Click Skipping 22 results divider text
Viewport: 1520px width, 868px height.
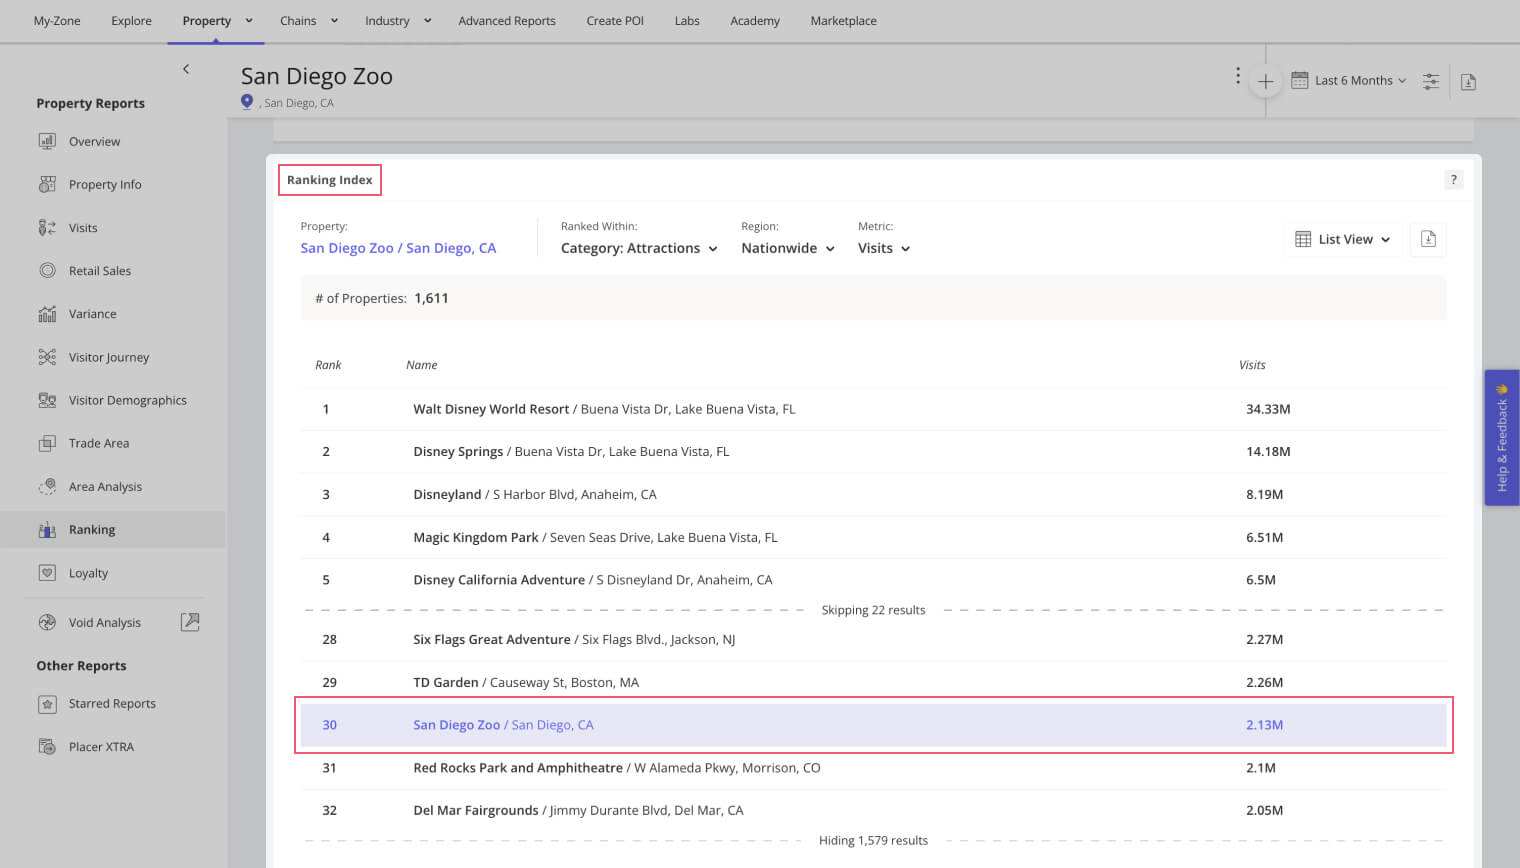click(x=873, y=610)
